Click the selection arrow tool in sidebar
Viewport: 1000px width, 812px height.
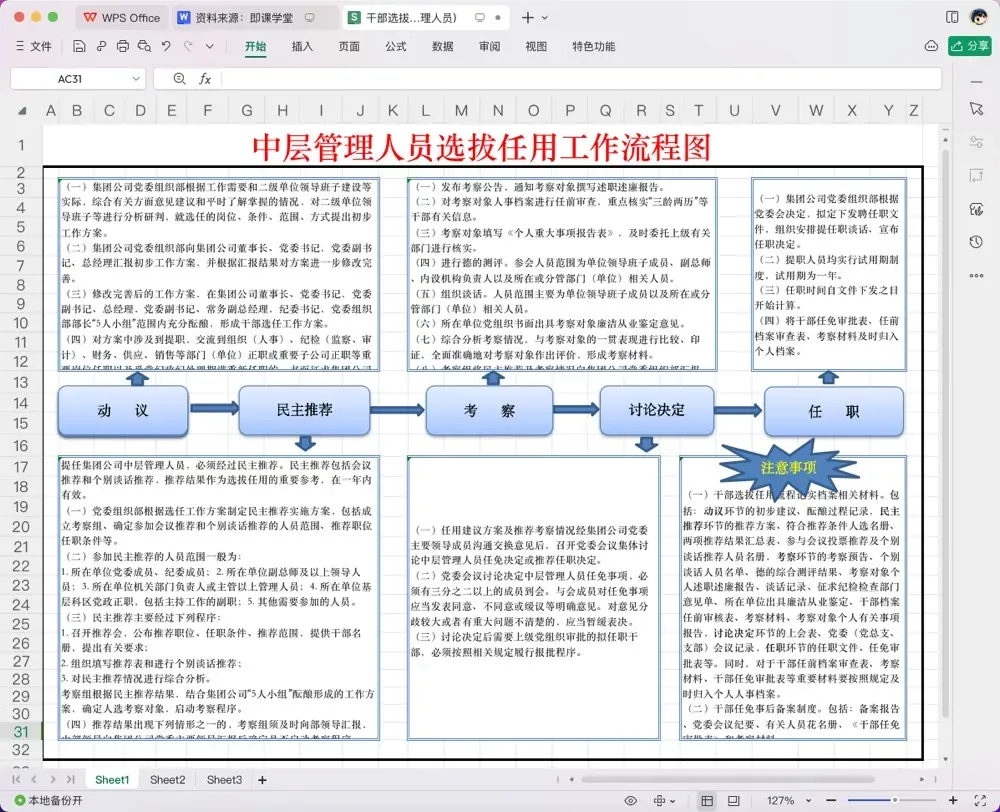pos(976,108)
